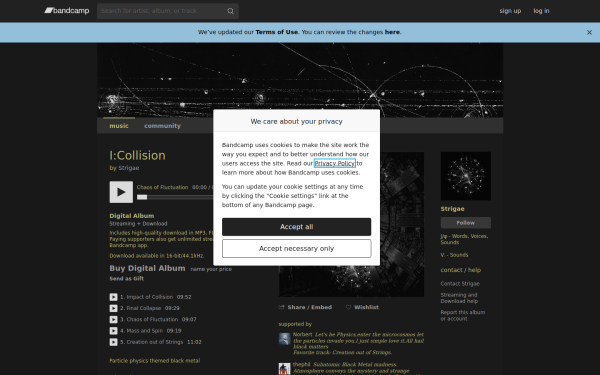Image resolution: width=600 pixels, height=375 pixels.
Task: Open the Mass and Spin track title
Action: click(x=145, y=331)
